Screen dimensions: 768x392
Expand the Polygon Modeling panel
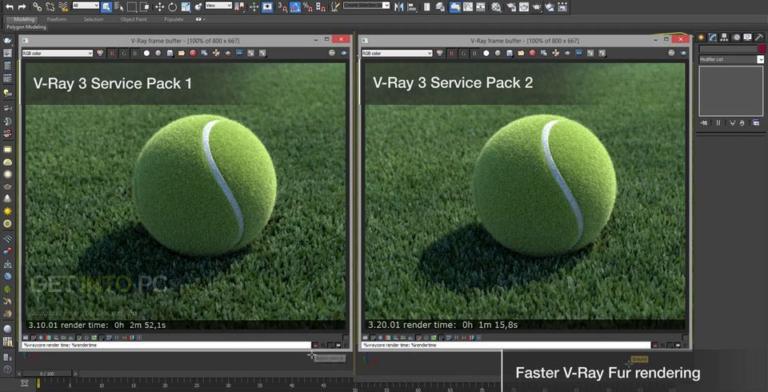(x=26, y=27)
